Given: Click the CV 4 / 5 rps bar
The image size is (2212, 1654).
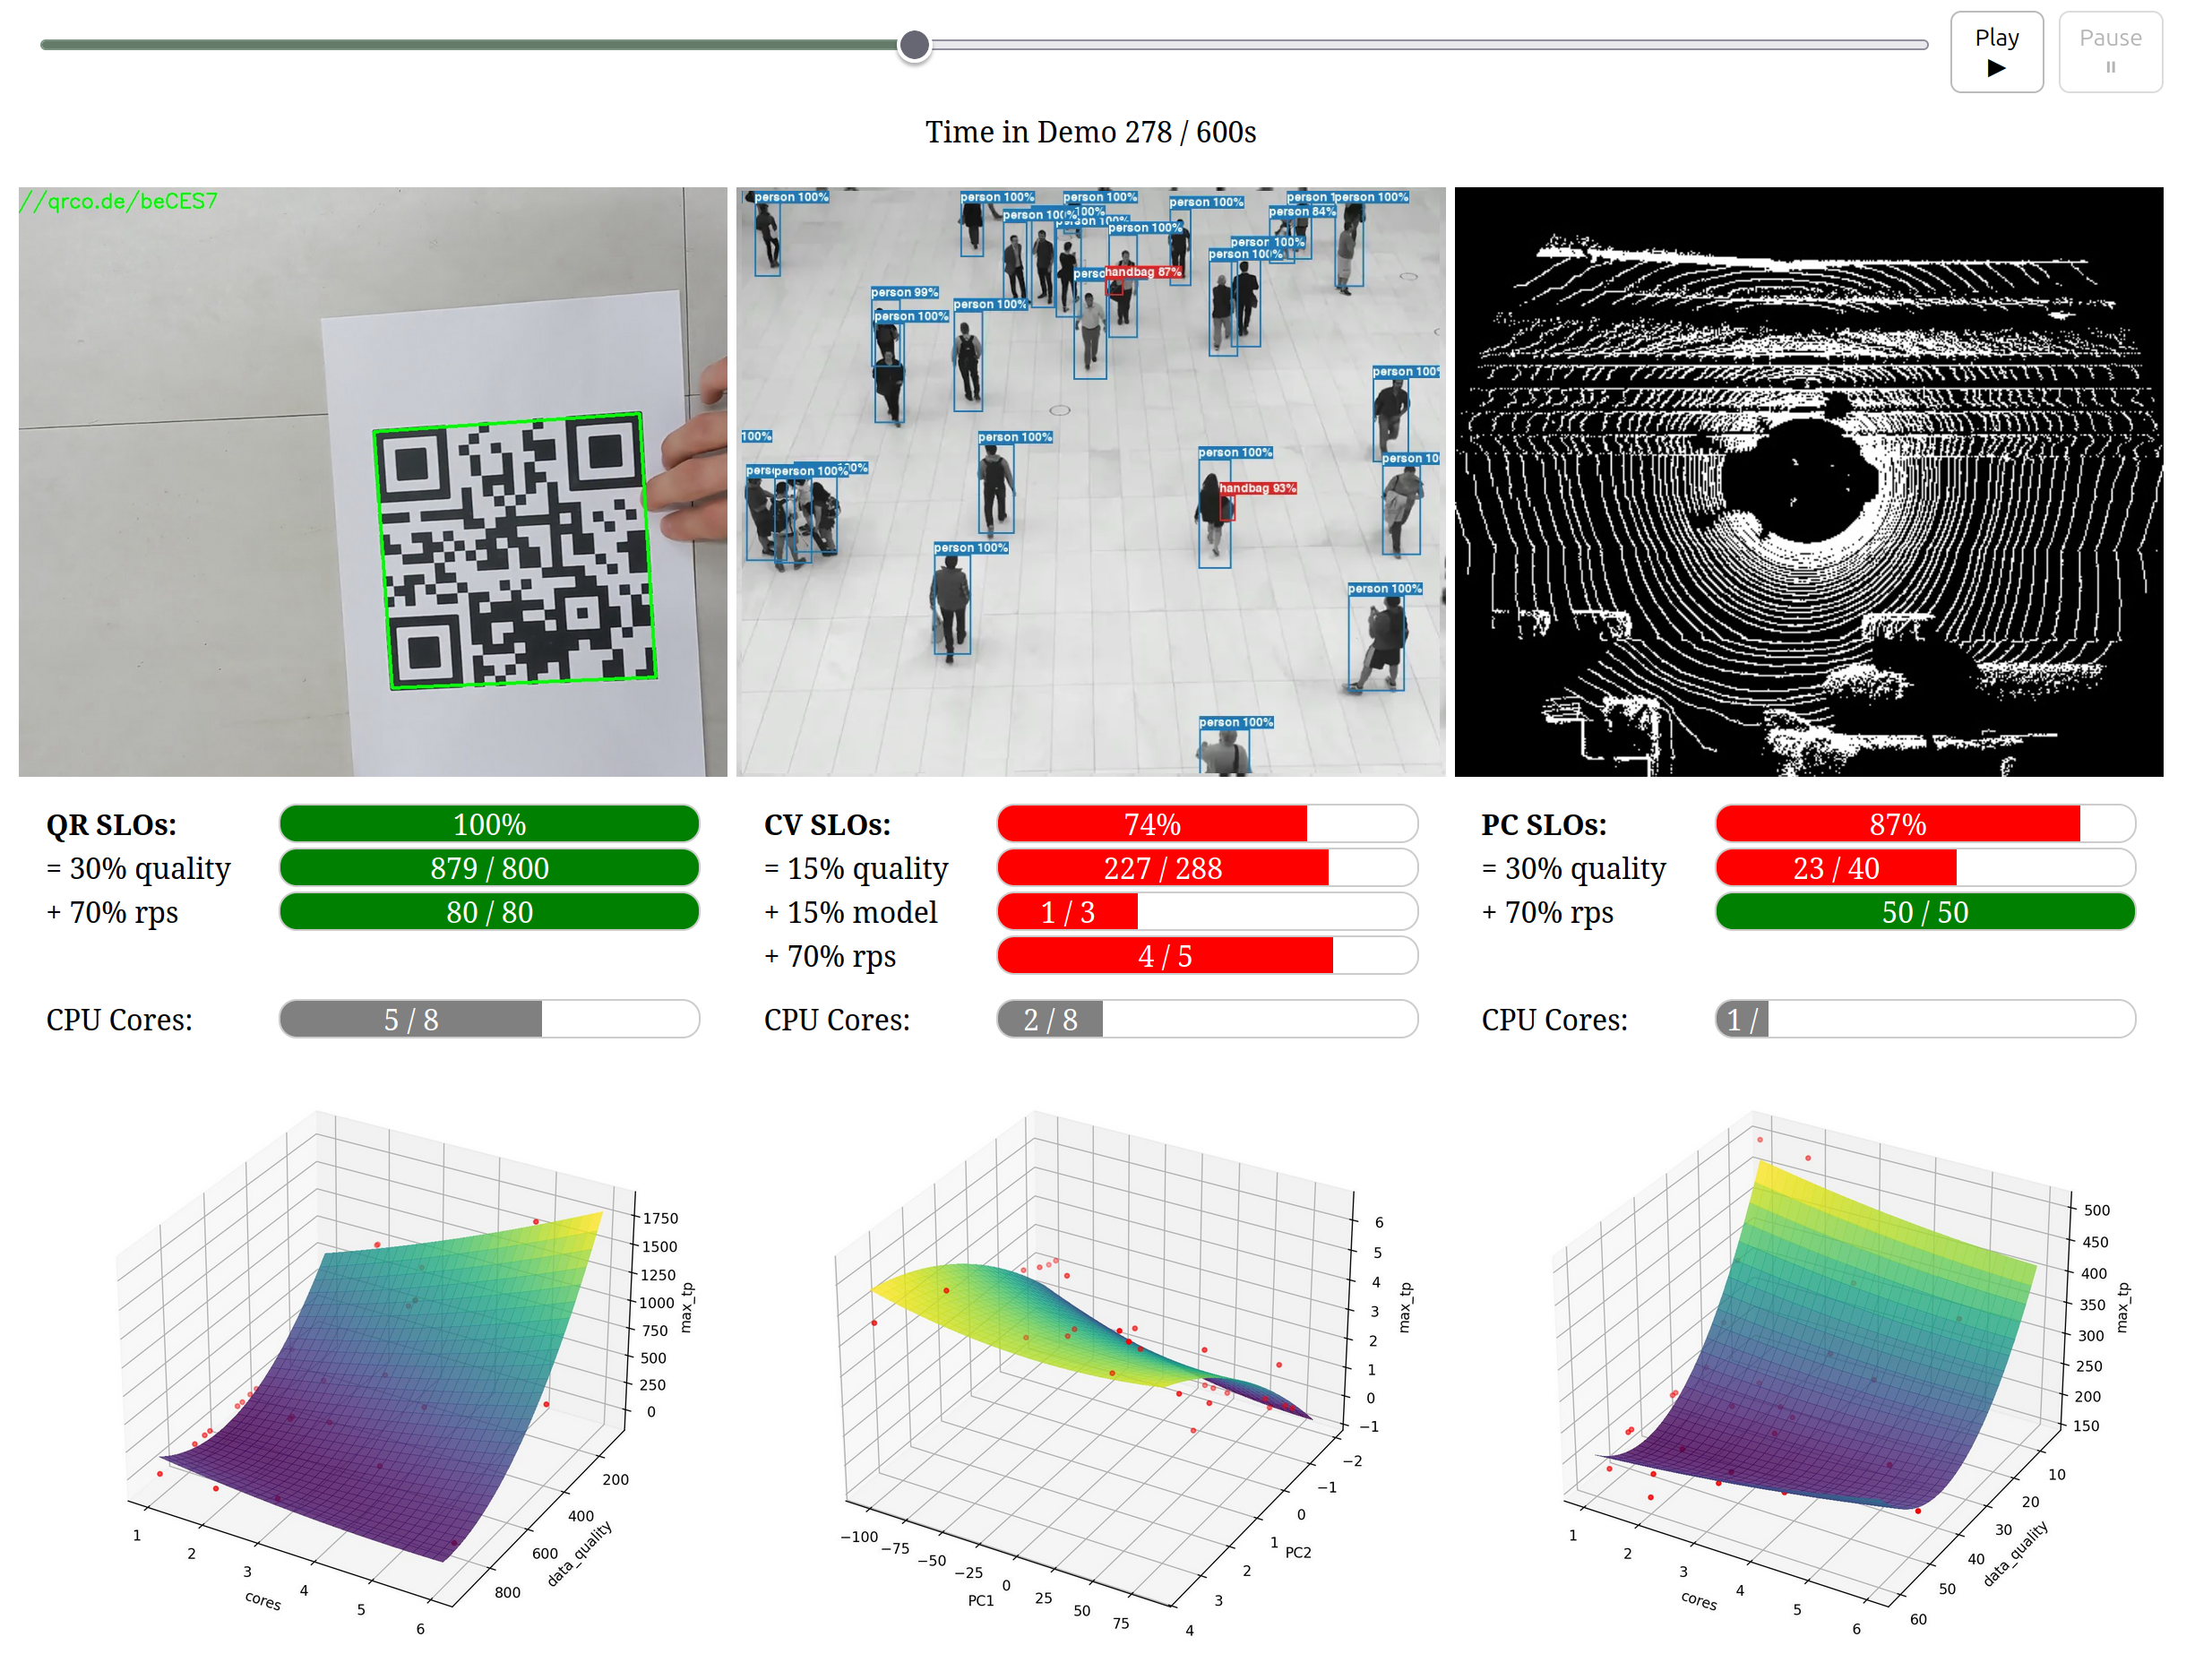Looking at the screenshot, I should [x=1206, y=956].
